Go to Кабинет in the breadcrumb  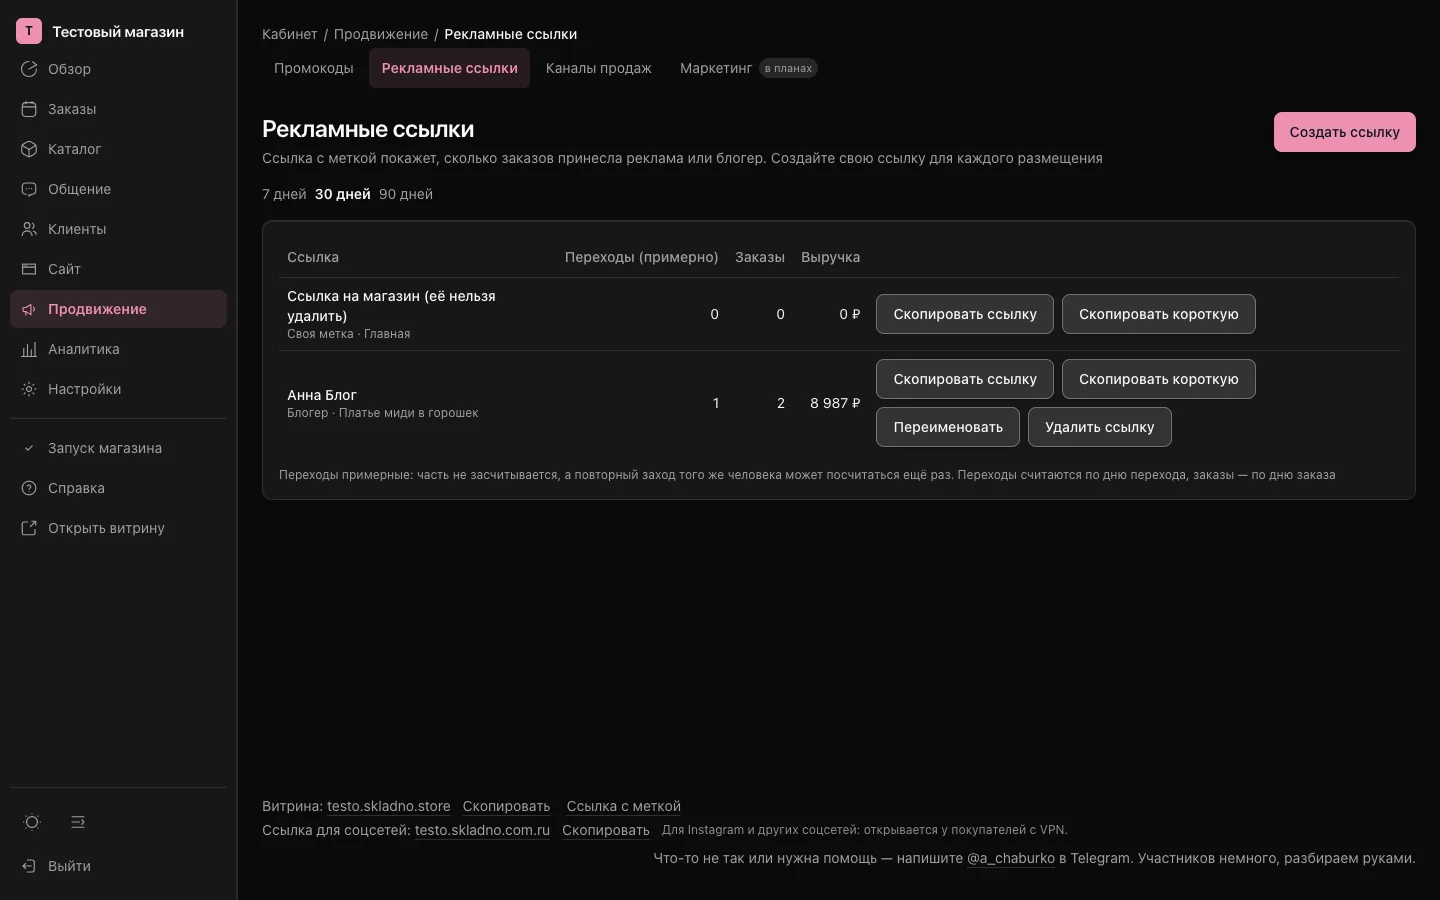point(290,34)
